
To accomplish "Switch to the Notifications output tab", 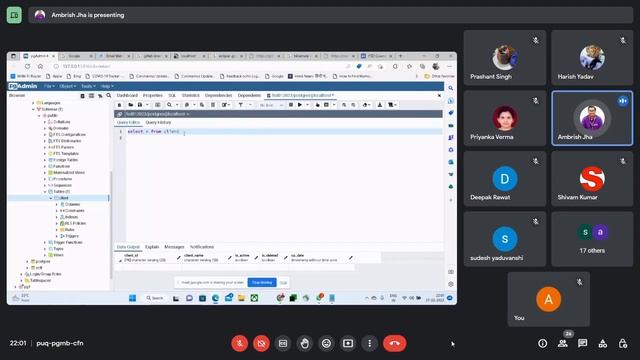I will pyautogui.click(x=202, y=247).
